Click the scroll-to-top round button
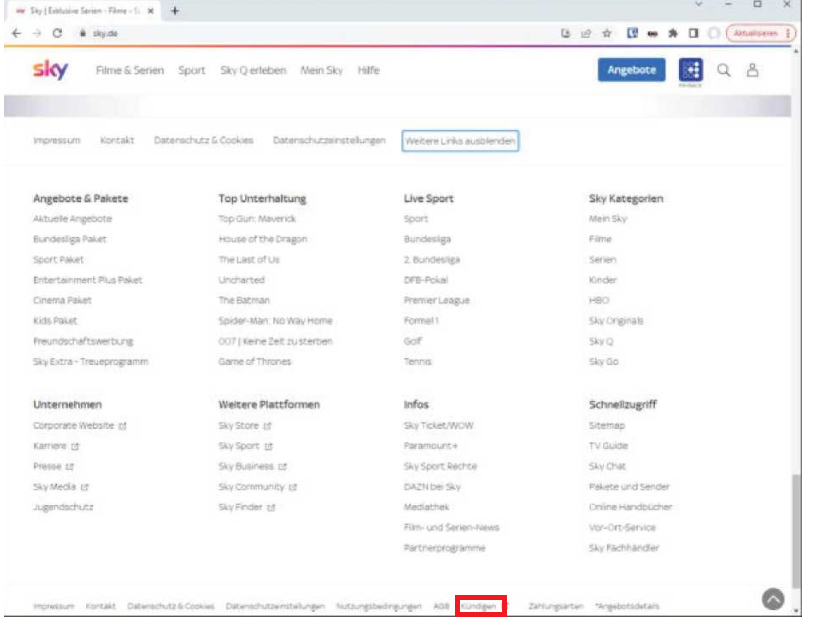This screenshot has height=624, width=813. (773, 599)
